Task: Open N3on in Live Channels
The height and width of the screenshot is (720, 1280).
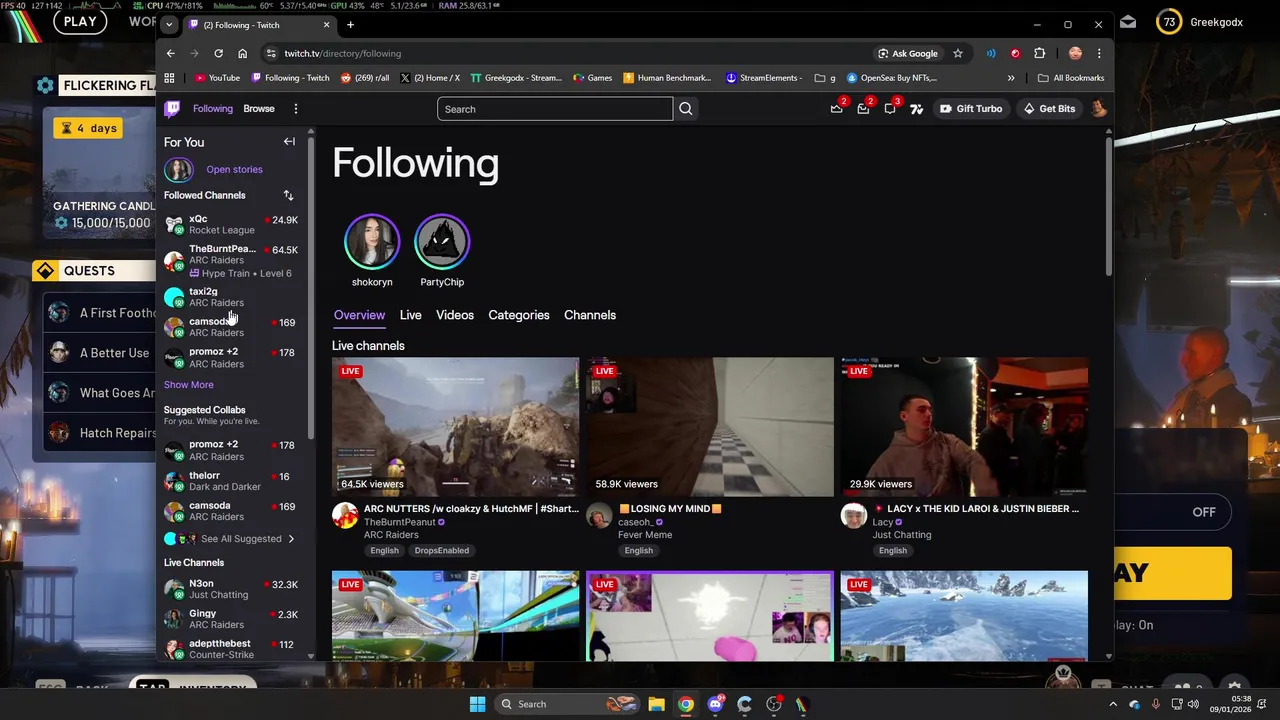Action: 231,590
